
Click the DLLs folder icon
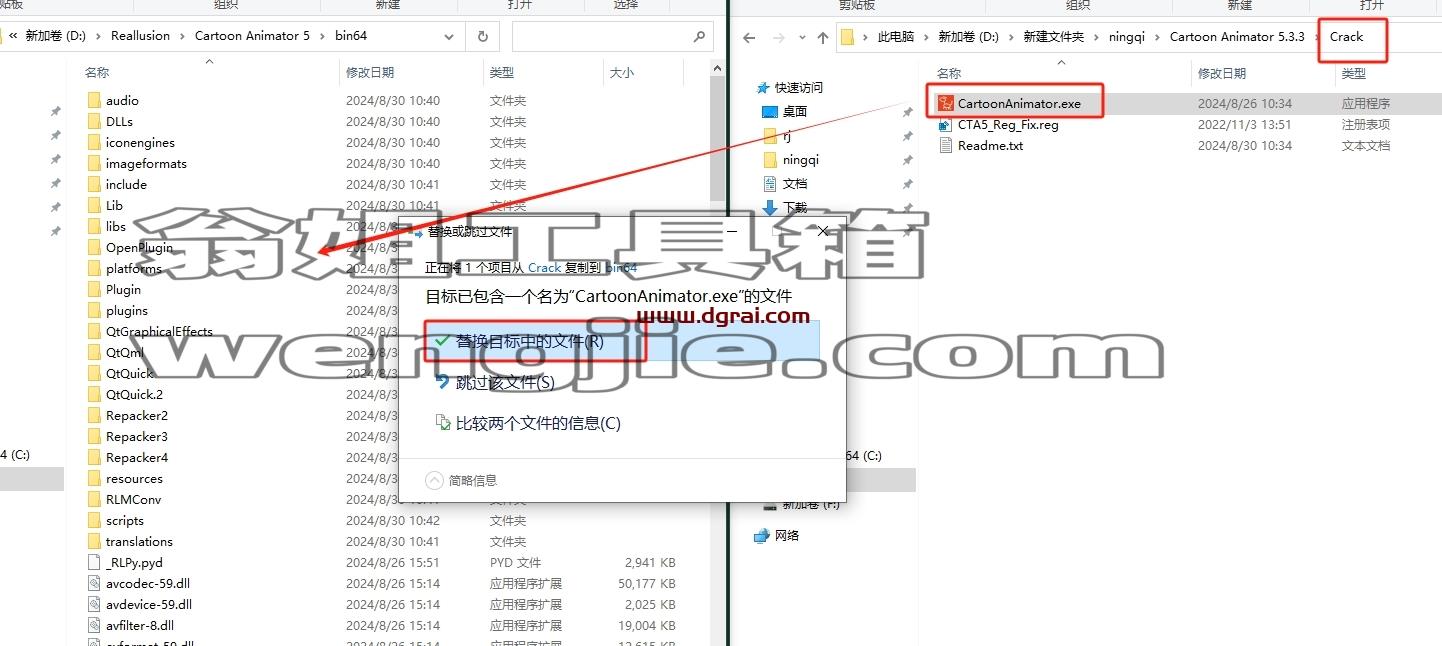(x=95, y=121)
